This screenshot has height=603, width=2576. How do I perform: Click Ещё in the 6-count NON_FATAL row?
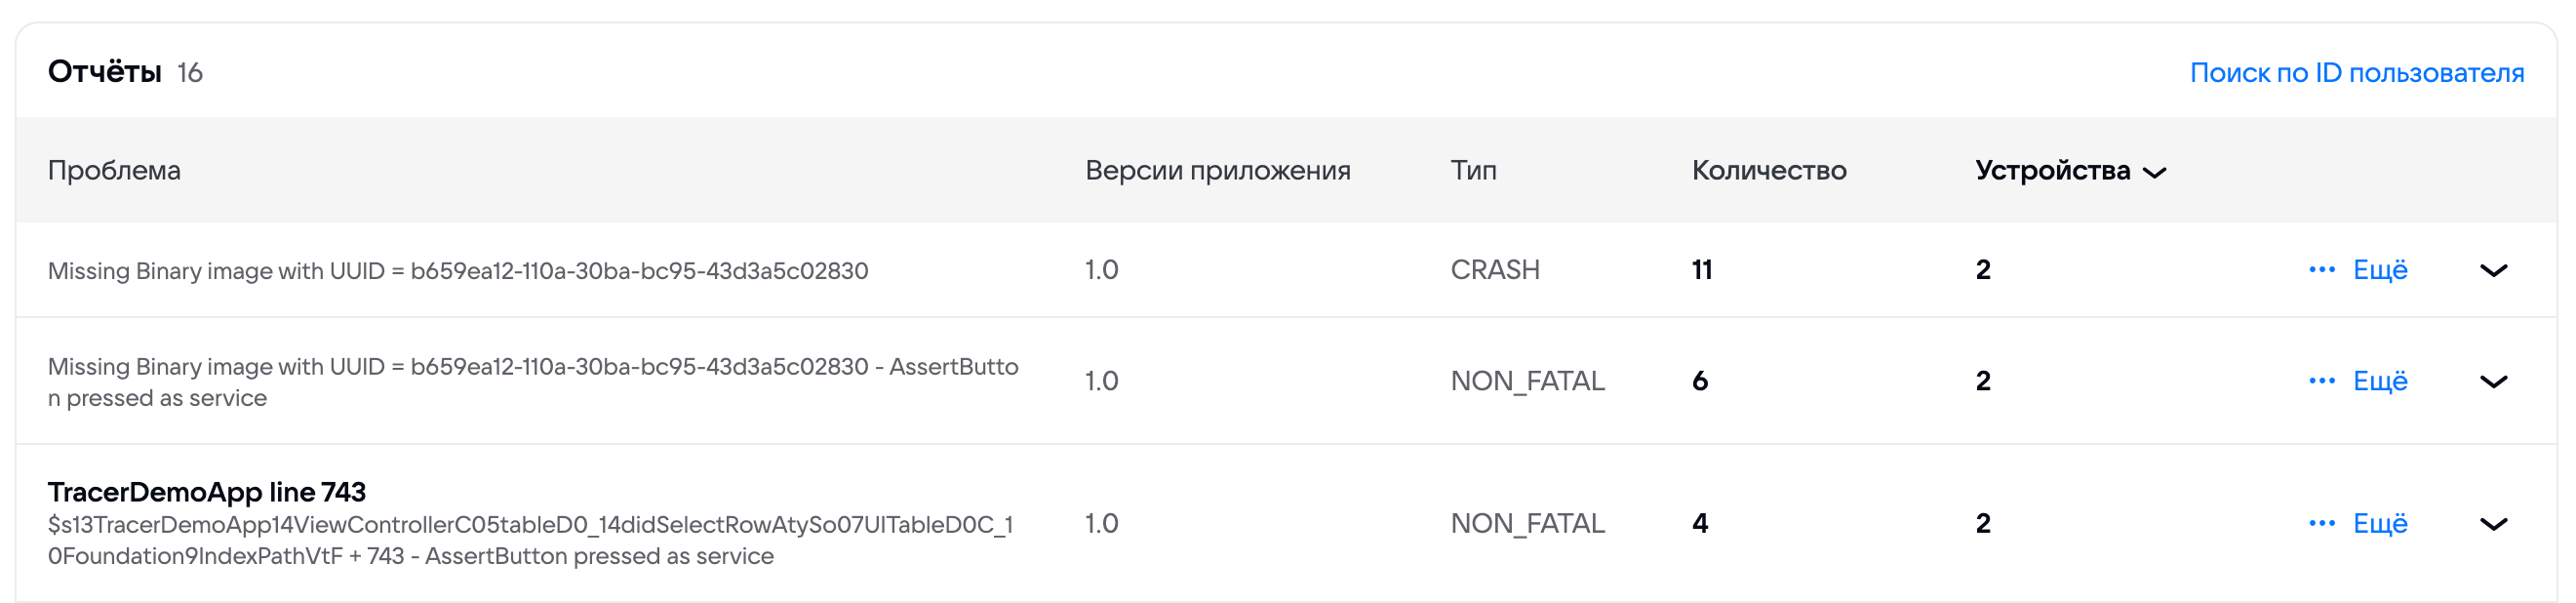(2380, 381)
